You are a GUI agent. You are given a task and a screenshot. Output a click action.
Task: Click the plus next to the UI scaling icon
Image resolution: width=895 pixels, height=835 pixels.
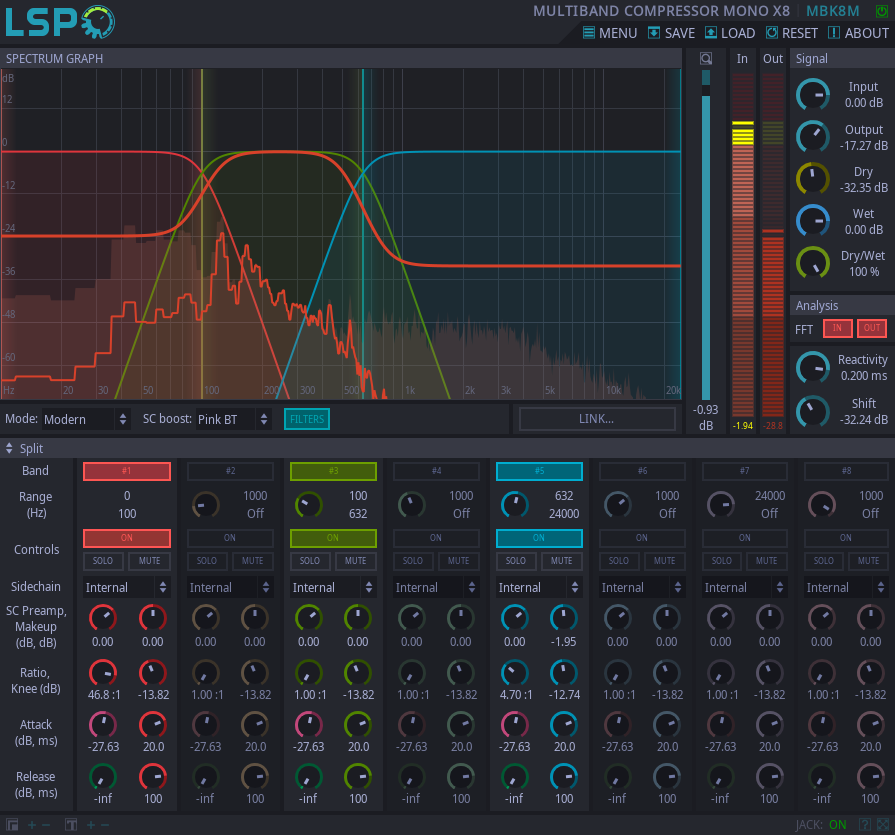(31, 825)
